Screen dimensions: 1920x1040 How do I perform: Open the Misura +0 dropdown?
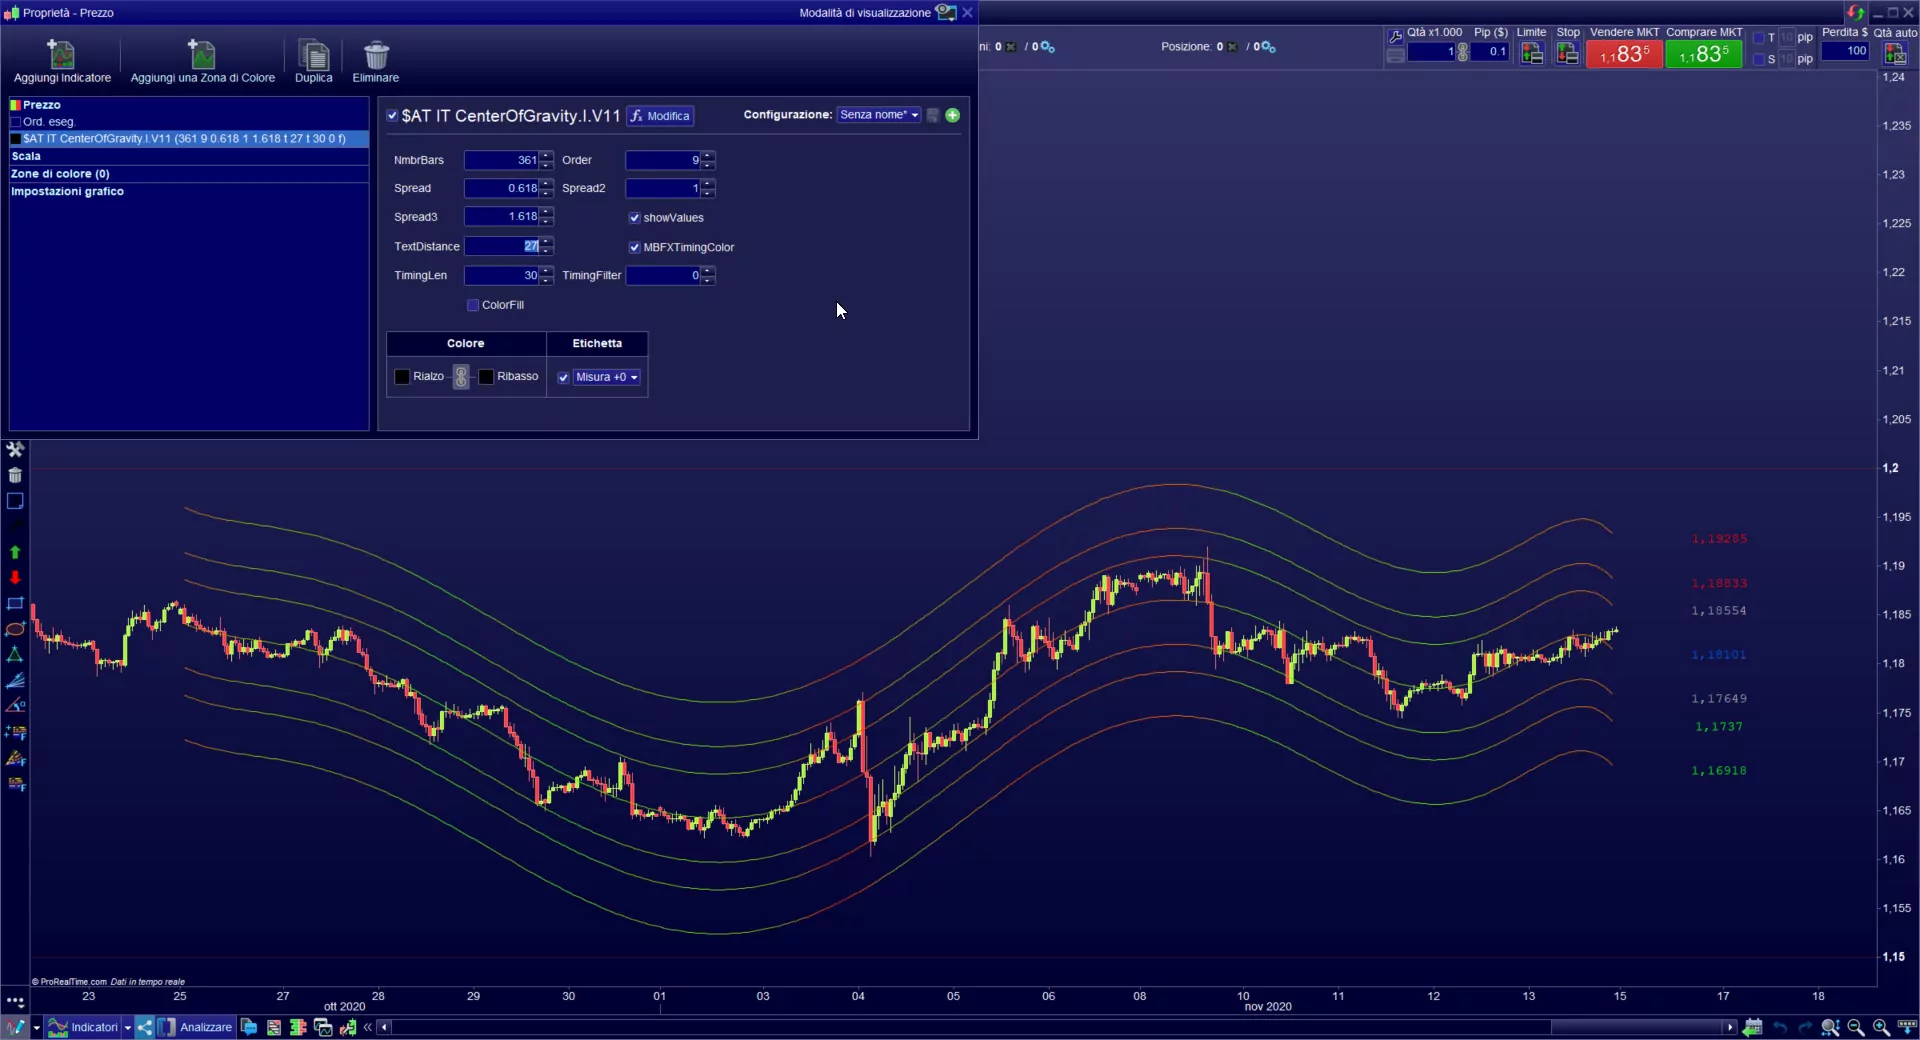coord(607,377)
